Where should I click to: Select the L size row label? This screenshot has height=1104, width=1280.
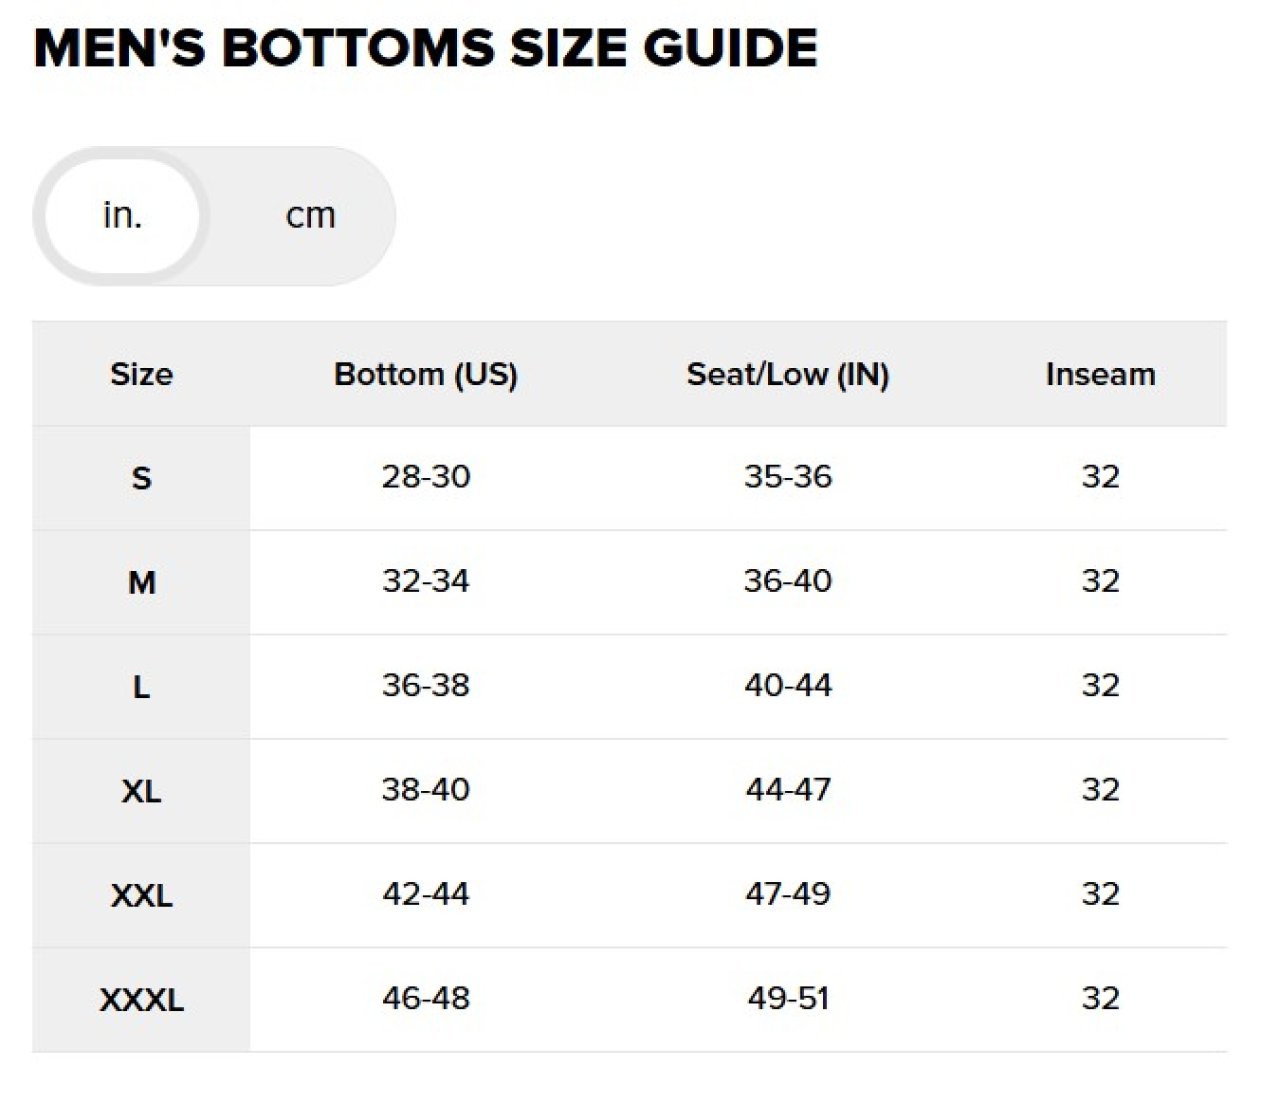(141, 687)
